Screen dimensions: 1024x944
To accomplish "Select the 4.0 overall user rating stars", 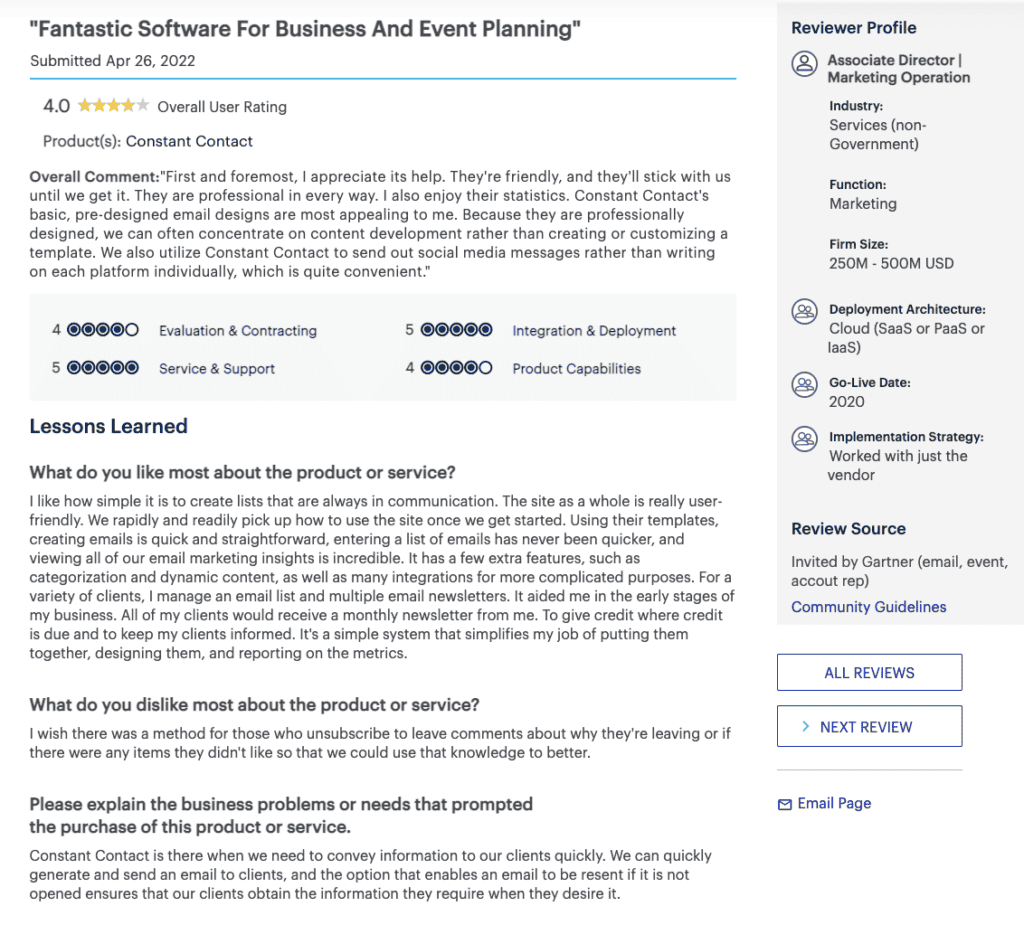I will pos(113,104).
